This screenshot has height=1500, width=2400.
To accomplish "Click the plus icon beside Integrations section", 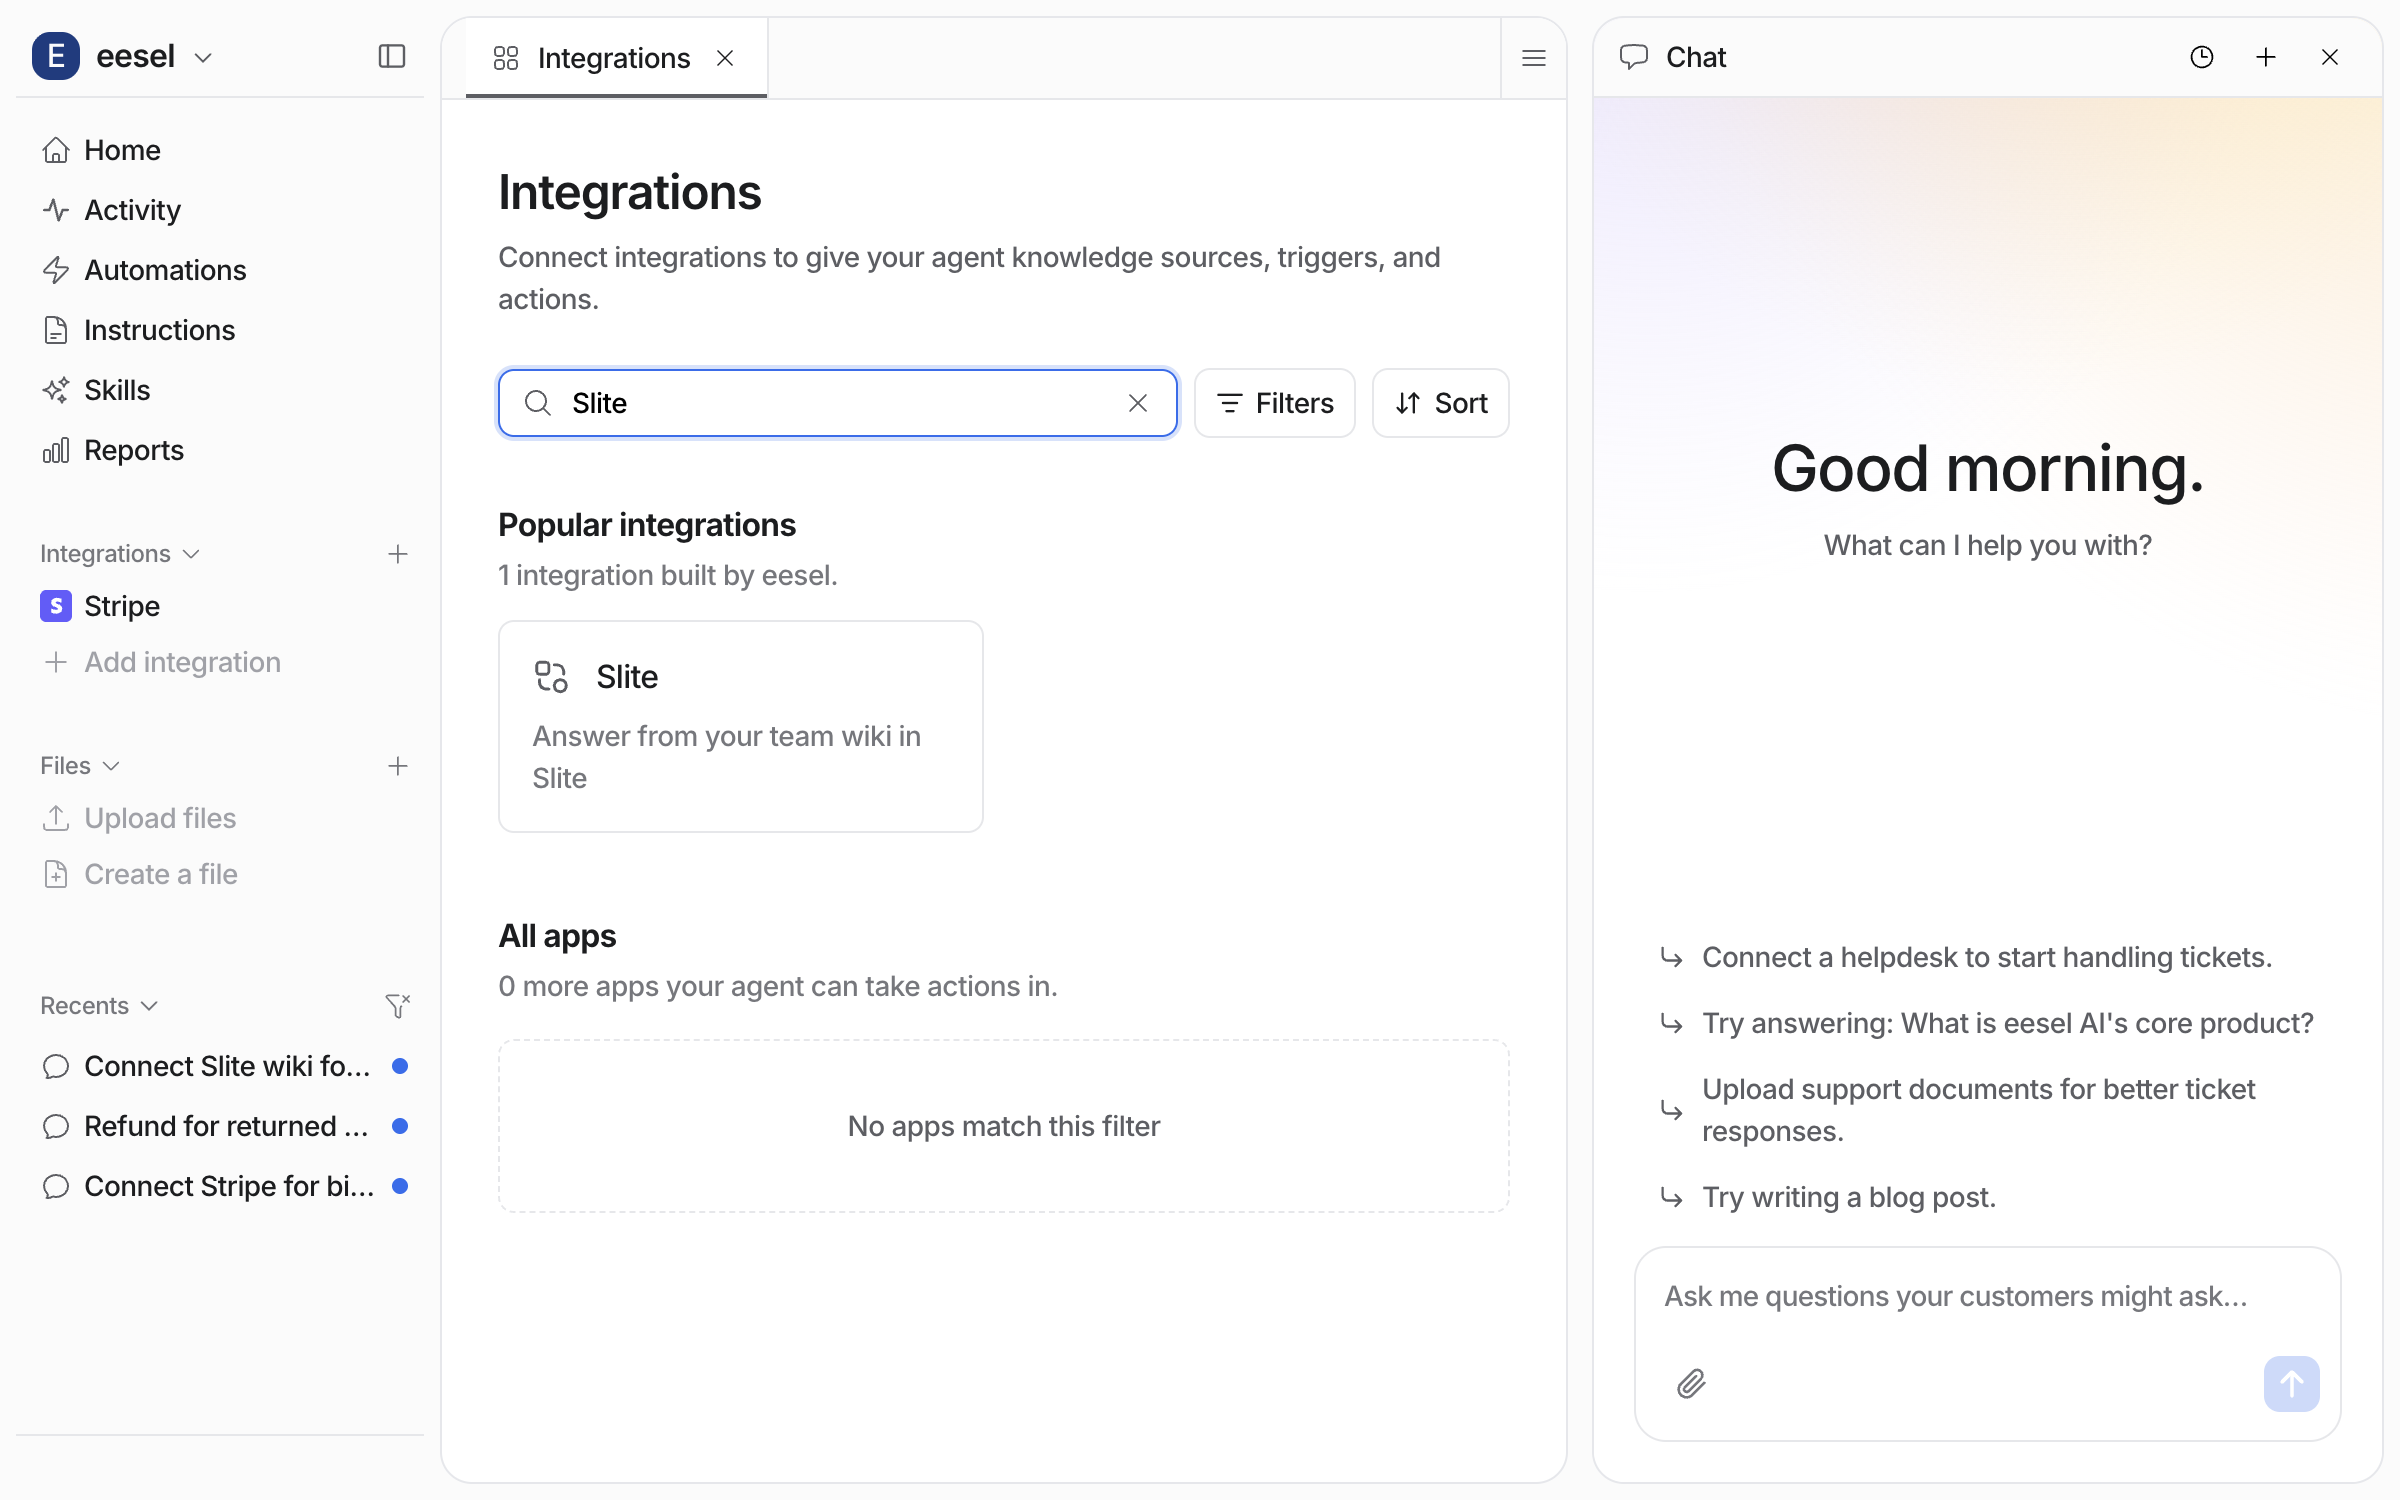I will click(398, 554).
